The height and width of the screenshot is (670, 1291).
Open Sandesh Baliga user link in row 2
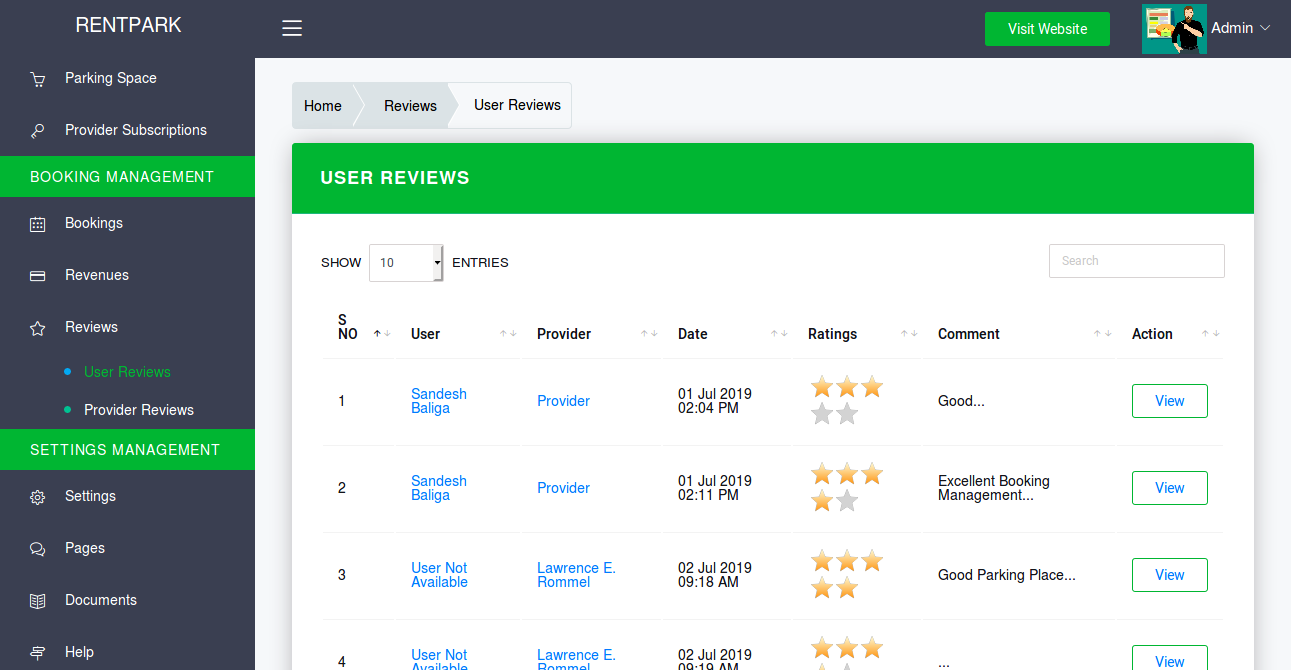439,488
